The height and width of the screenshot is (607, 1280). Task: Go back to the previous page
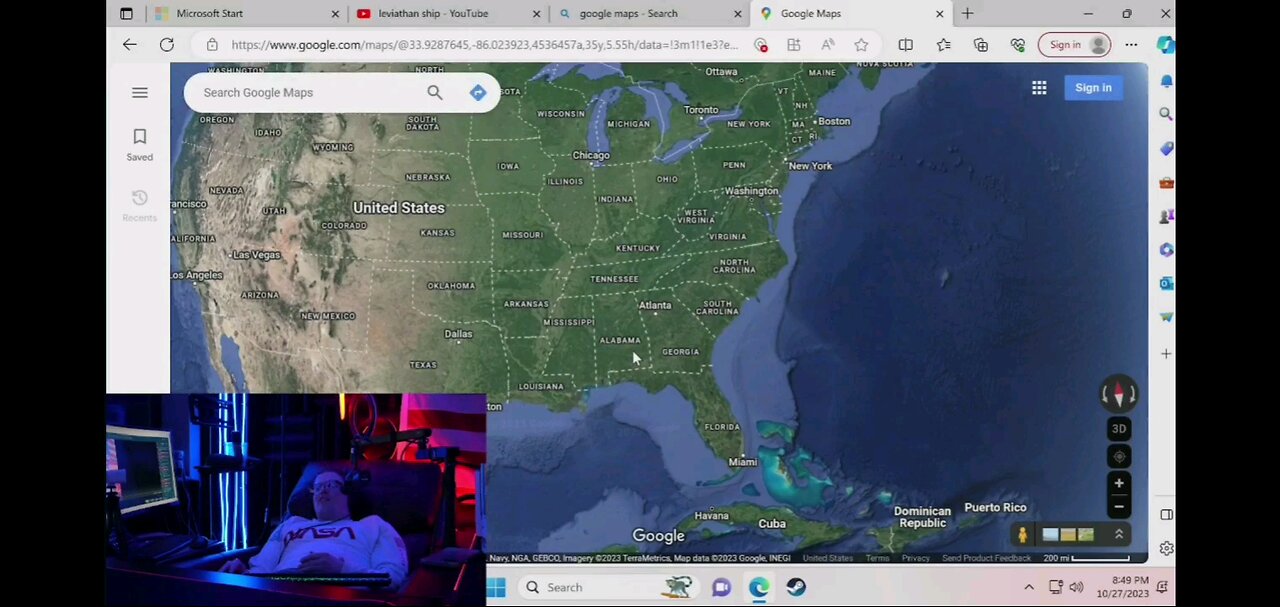(130, 45)
